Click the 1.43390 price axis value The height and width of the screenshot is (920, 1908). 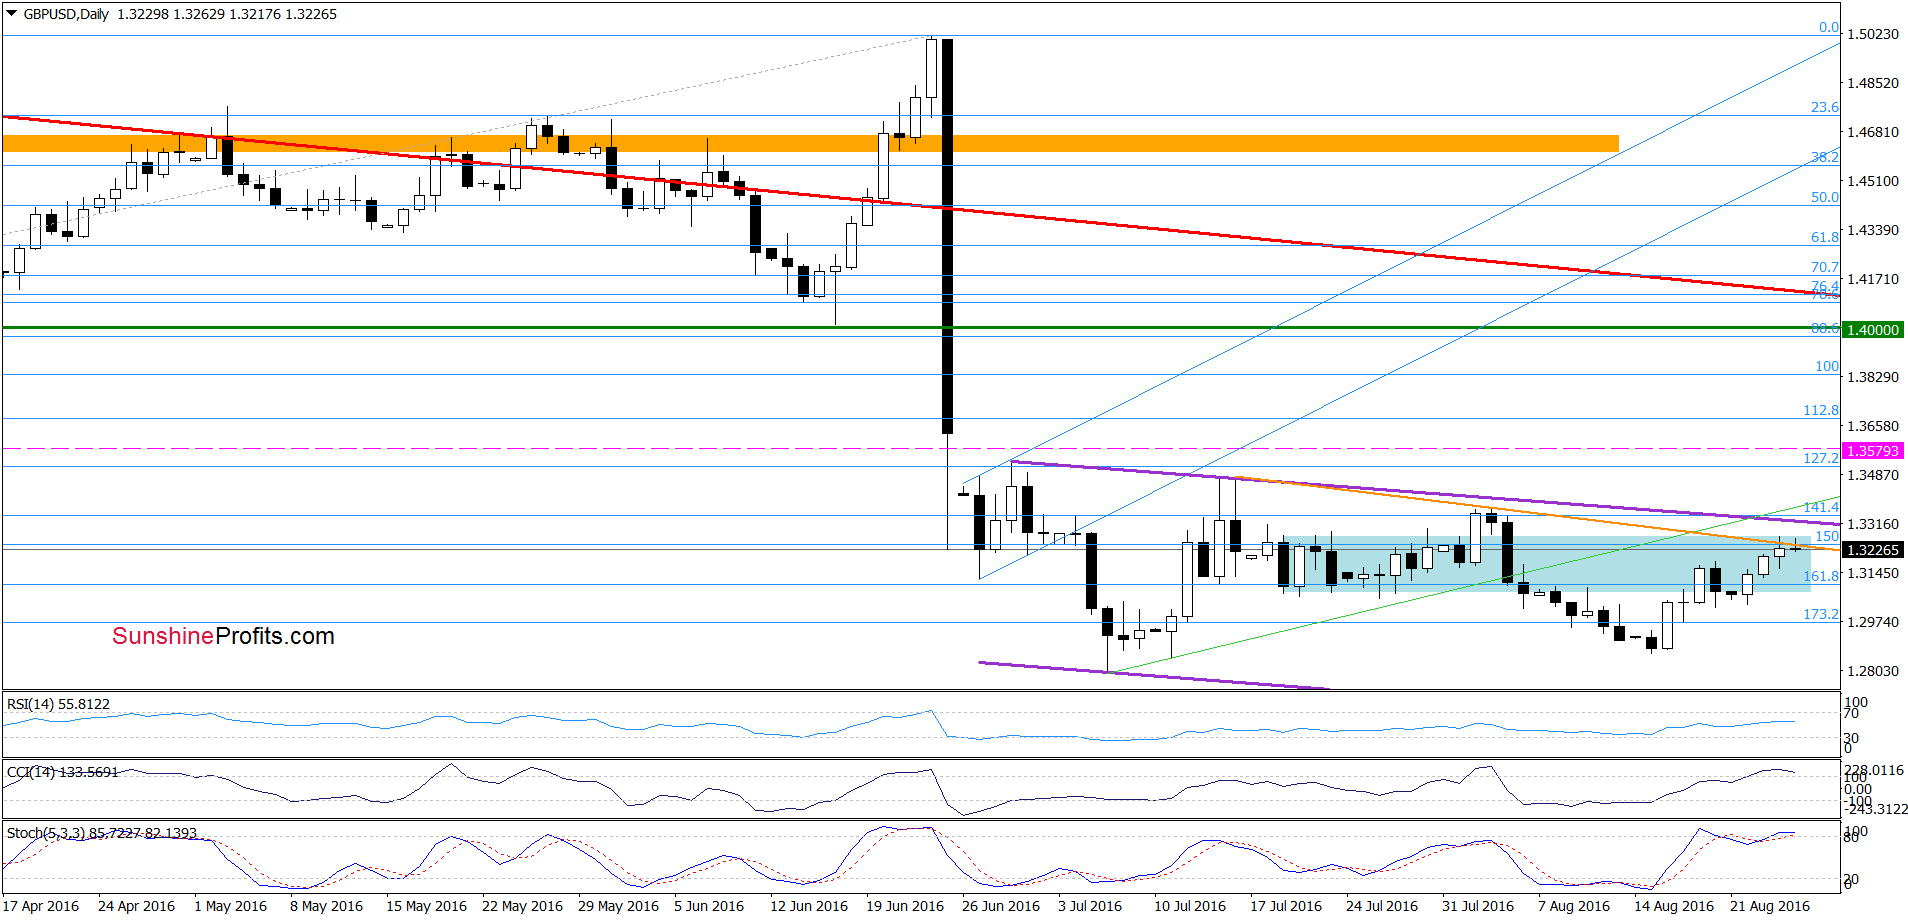click(x=1873, y=230)
